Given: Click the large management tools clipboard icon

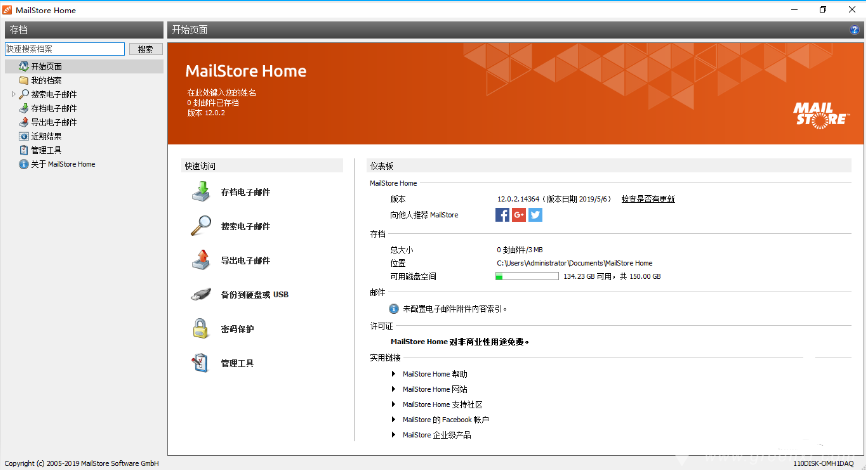Looking at the screenshot, I should (x=200, y=363).
